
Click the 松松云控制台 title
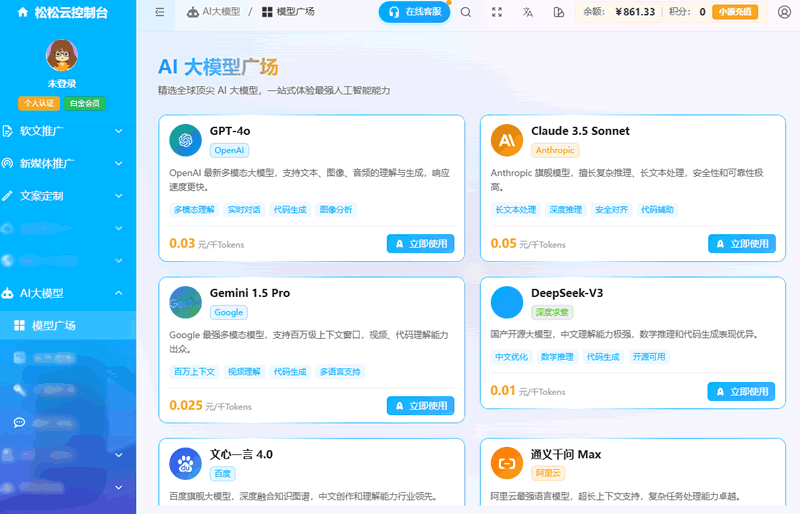click(71, 12)
